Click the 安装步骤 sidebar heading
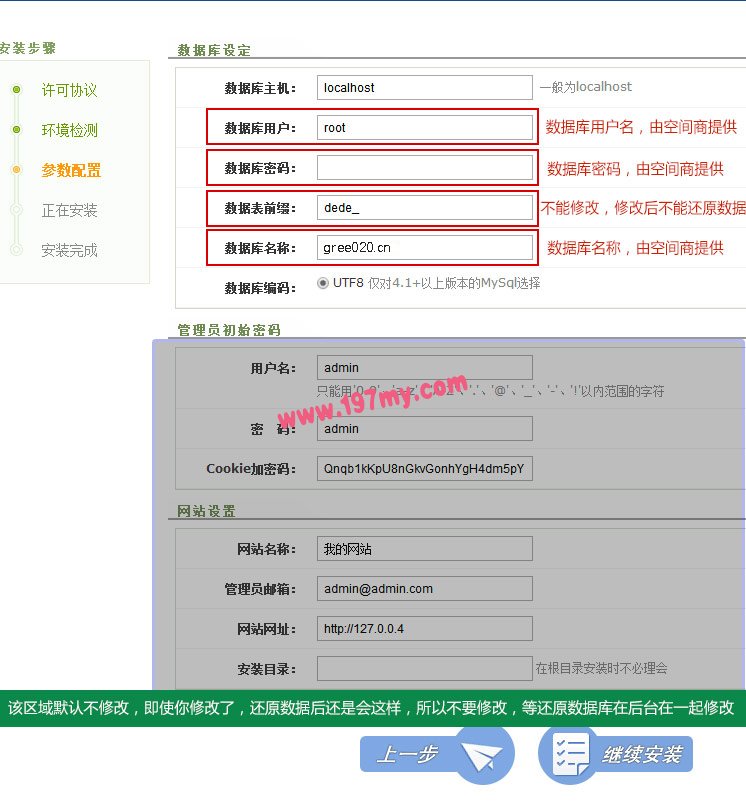This screenshot has height=802, width=746. pyautogui.click(x=28, y=48)
